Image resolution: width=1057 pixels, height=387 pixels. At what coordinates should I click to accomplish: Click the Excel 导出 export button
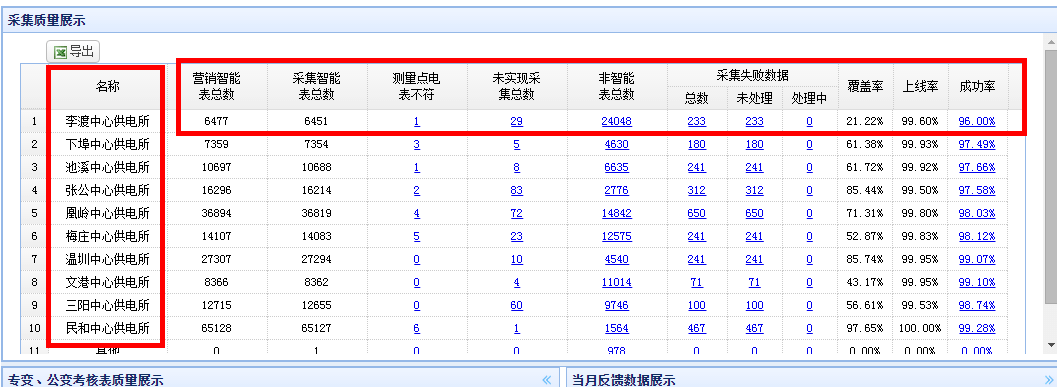pyautogui.click(x=73, y=51)
